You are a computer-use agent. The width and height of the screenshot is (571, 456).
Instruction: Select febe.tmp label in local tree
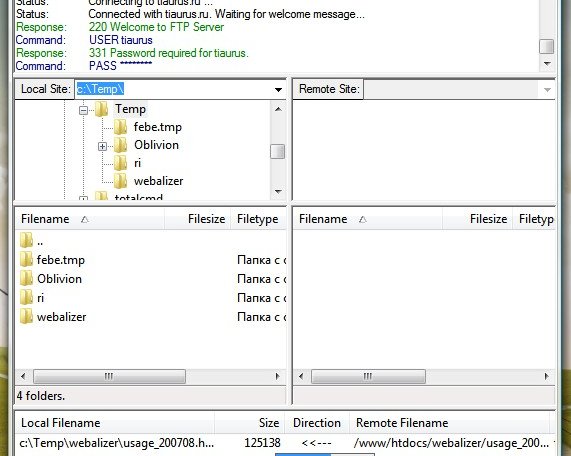pyautogui.click(x=158, y=127)
